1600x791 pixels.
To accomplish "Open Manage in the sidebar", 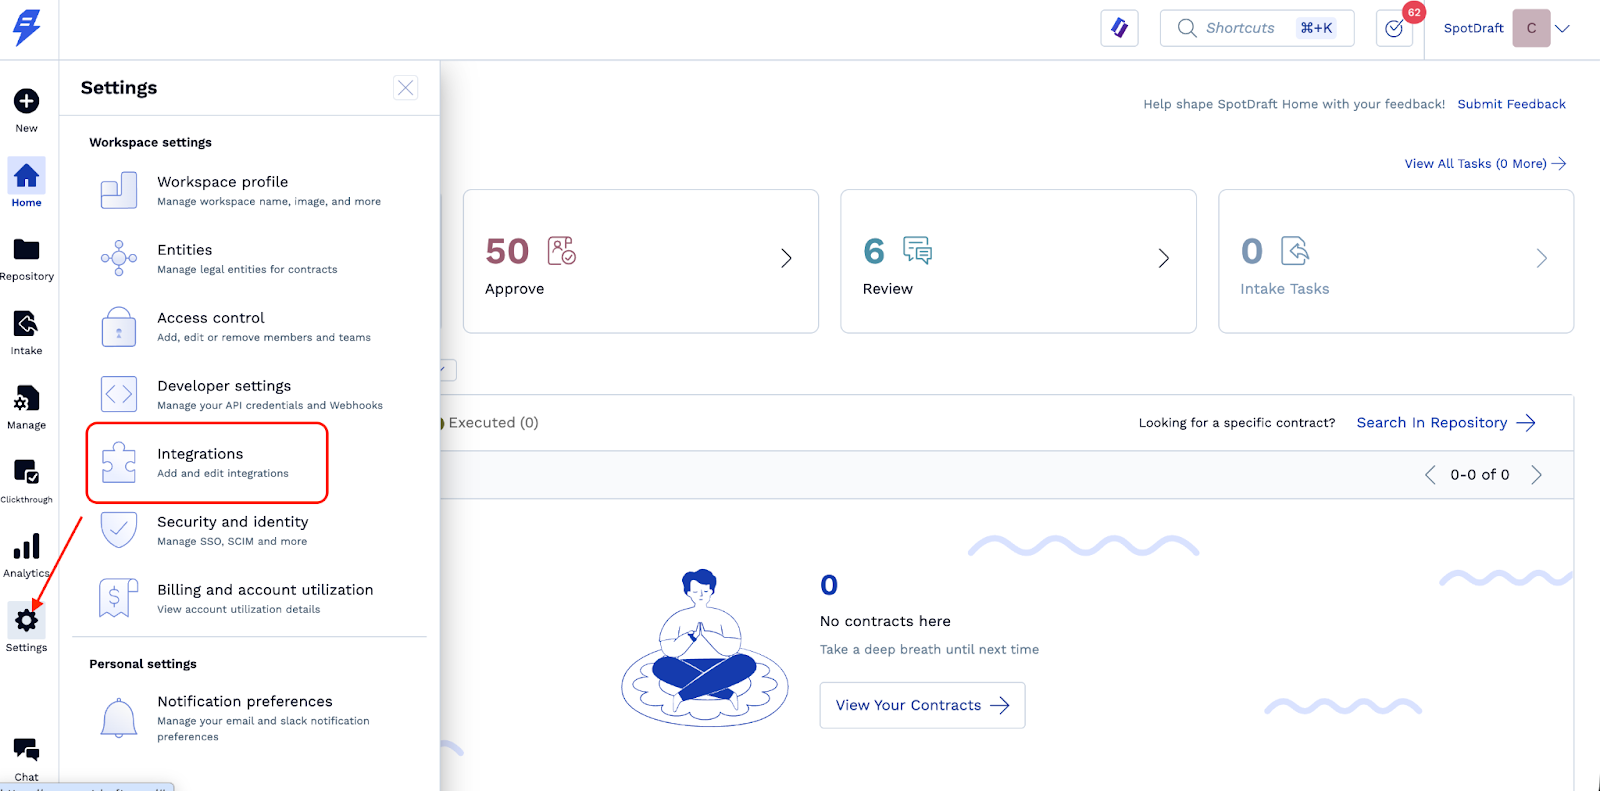I will 27,407.
